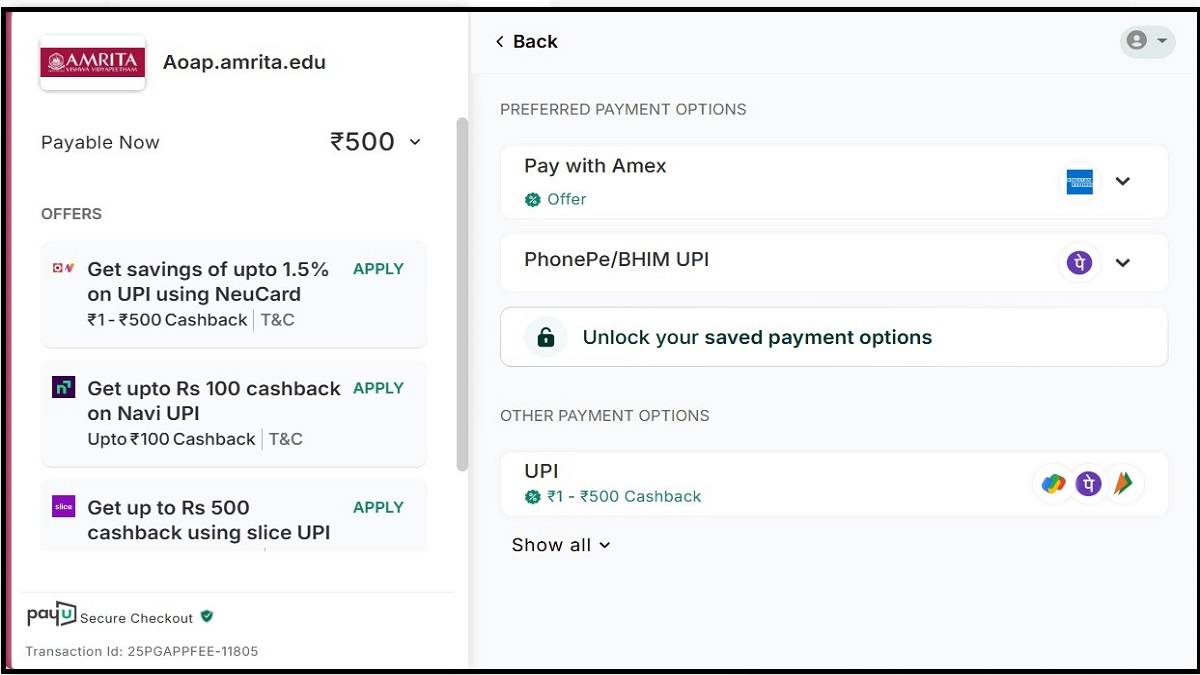This screenshot has height=675, width=1200.
Task: Apply the NeuCard UPI savings offer
Action: pyautogui.click(x=378, y=269)
